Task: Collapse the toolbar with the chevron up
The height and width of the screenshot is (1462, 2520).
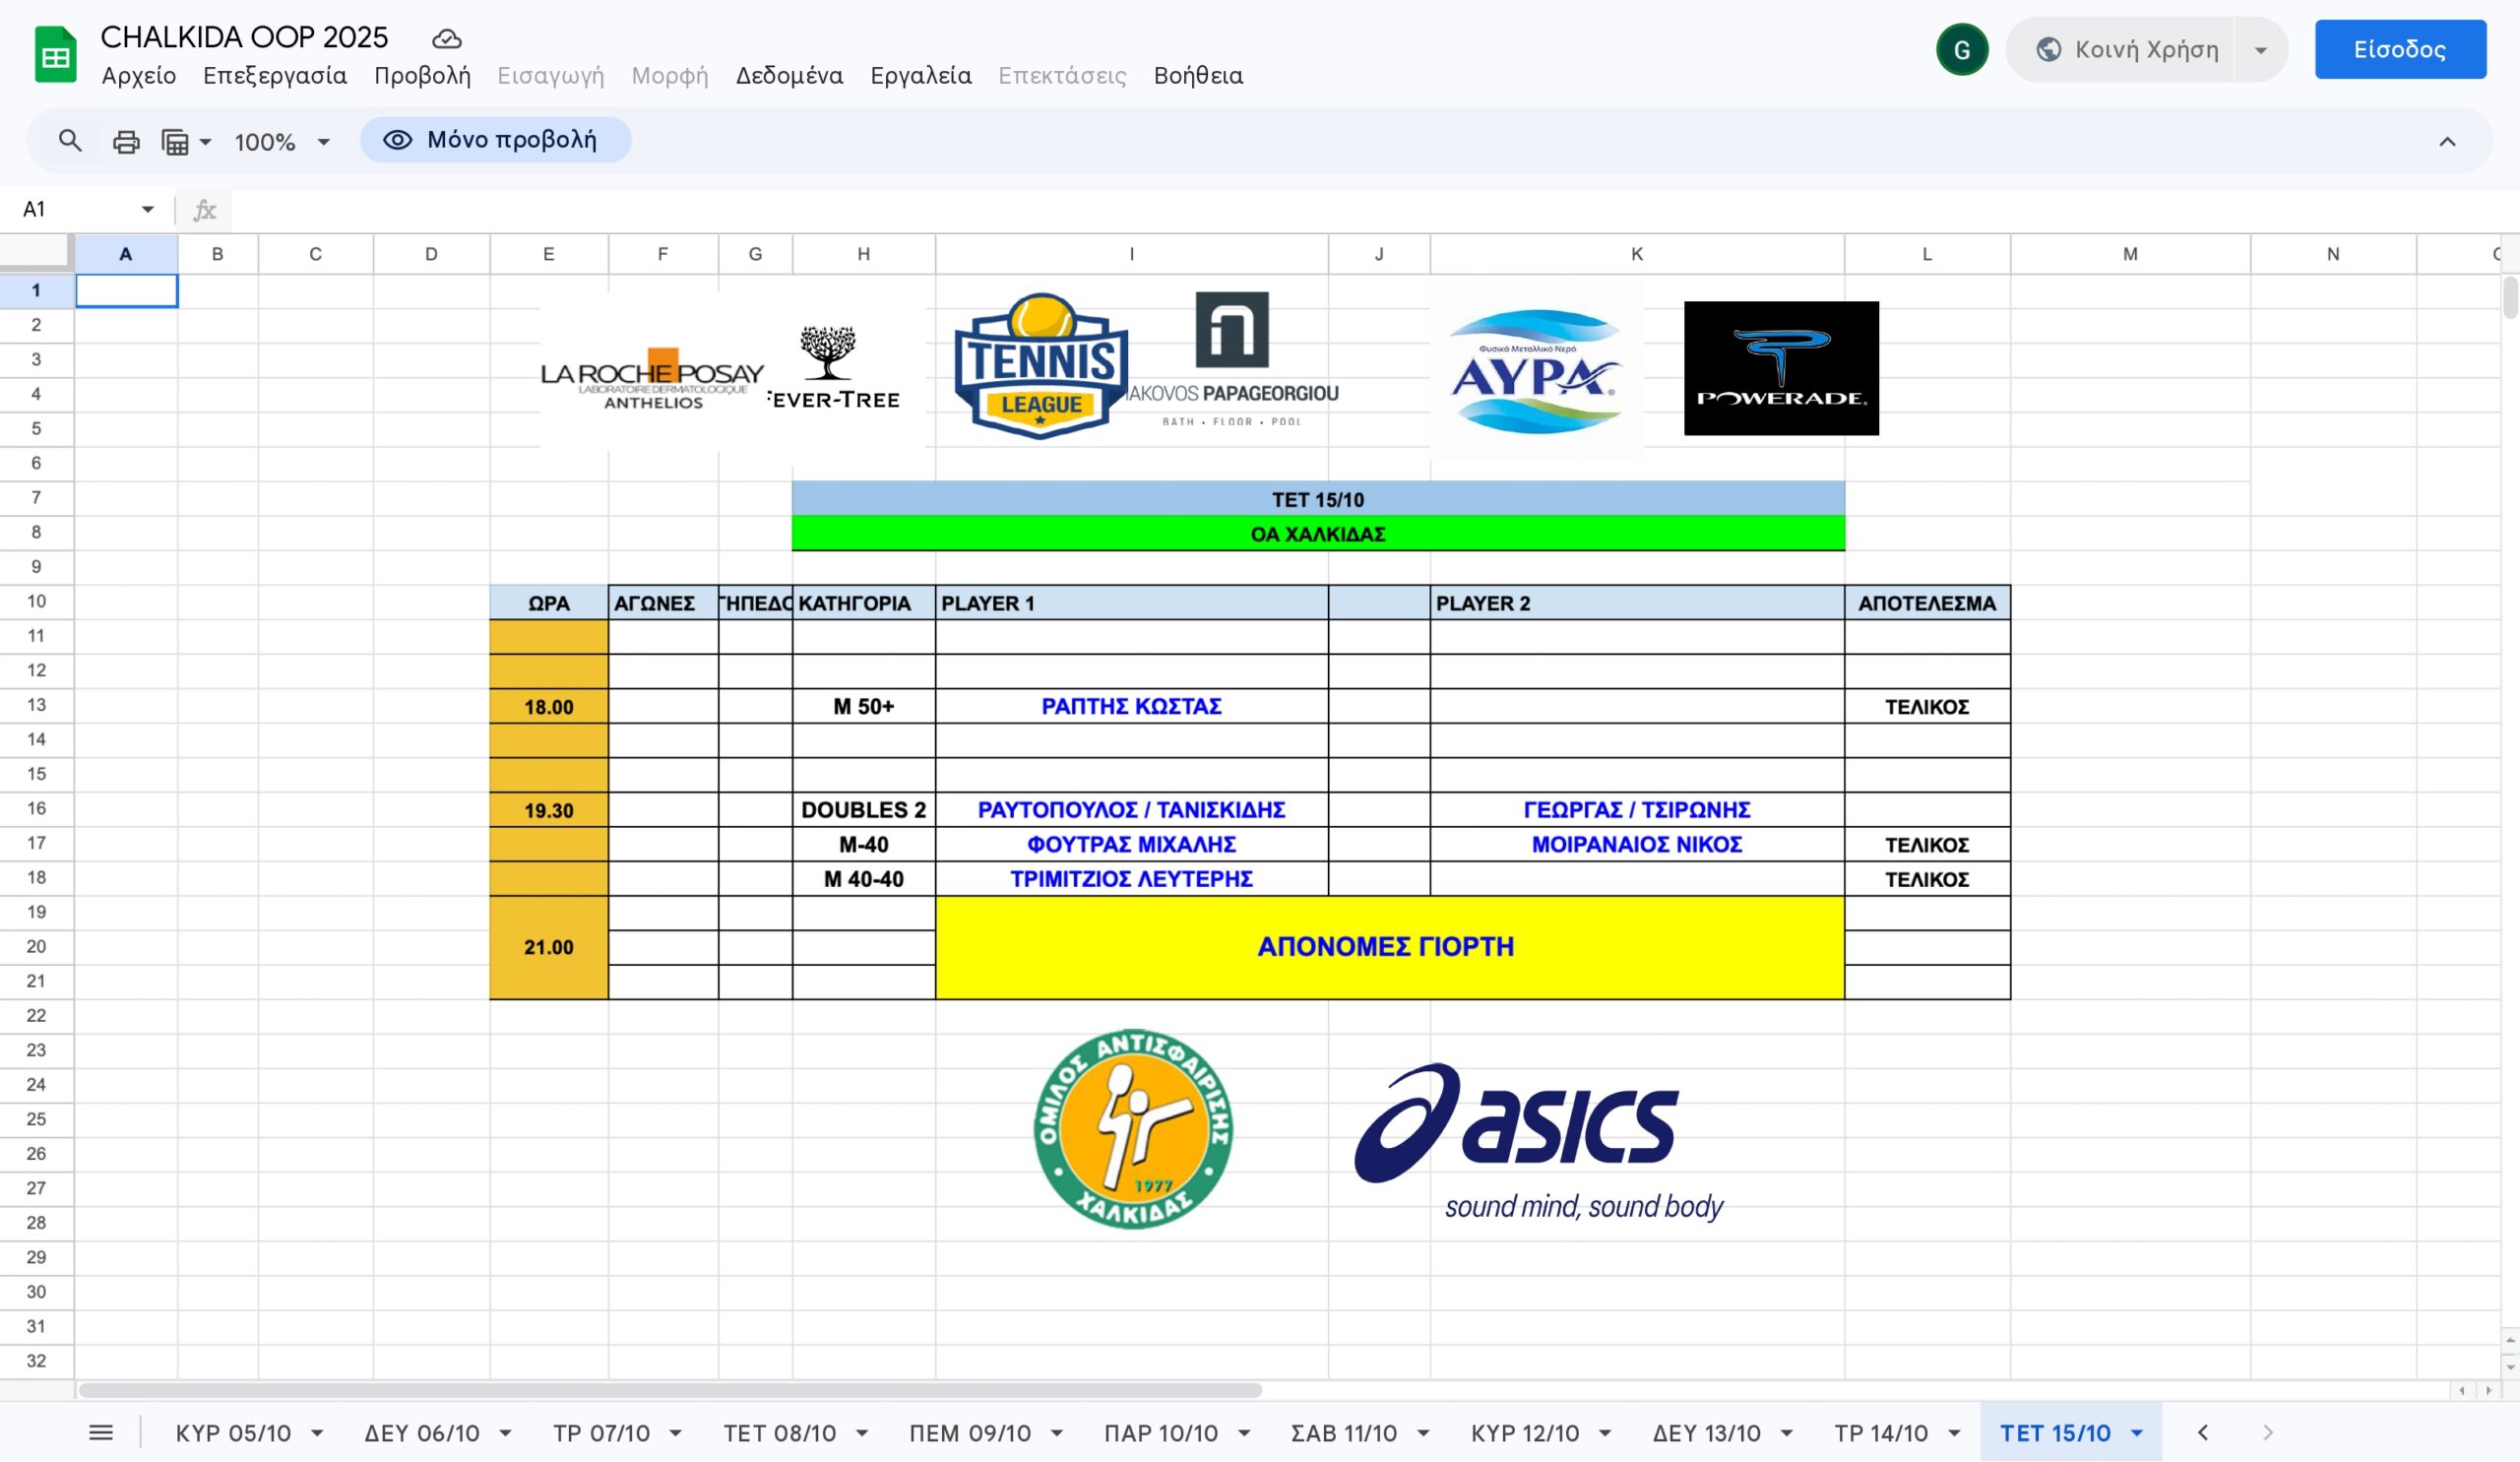Action: pyautogui.click(x=2446, y=142)
